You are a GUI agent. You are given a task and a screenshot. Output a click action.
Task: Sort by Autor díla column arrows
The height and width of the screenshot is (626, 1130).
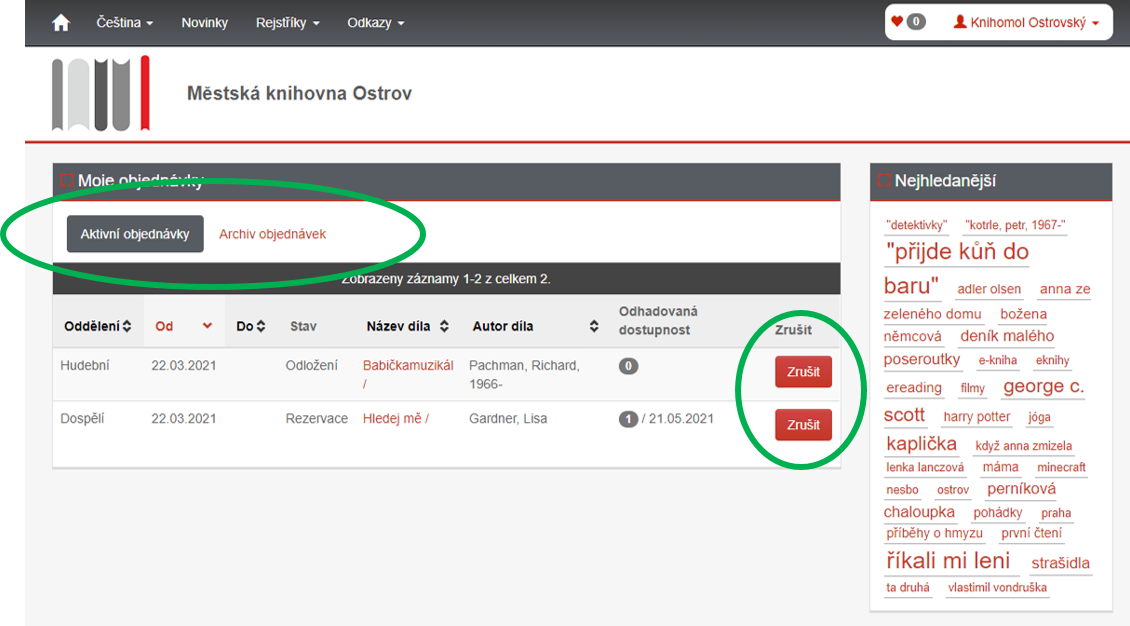pyautogui.click(x=593, y=326)
